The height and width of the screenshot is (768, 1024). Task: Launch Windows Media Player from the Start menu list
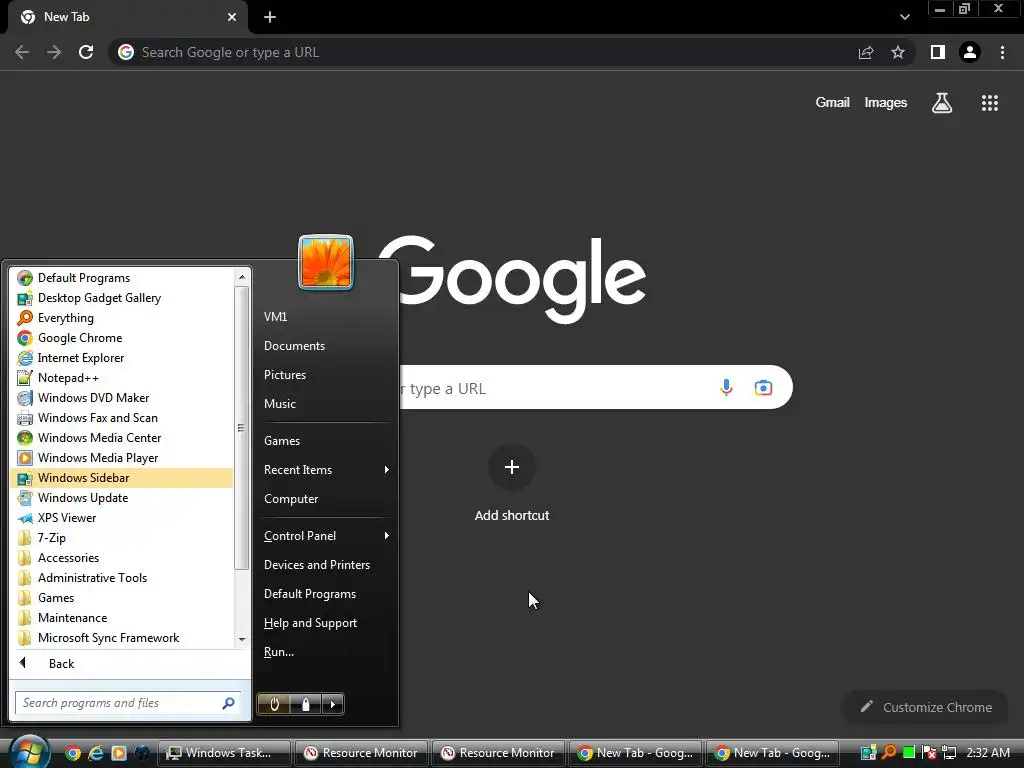[122, 458]
